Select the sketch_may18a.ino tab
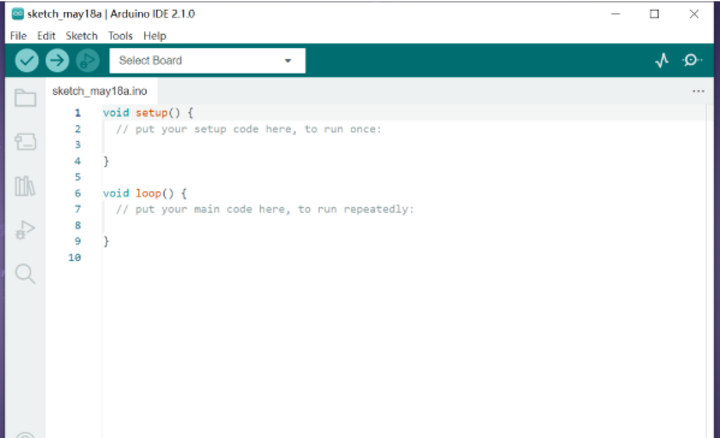Viewport: 720px width, 438px height. (x=99, y=91)
